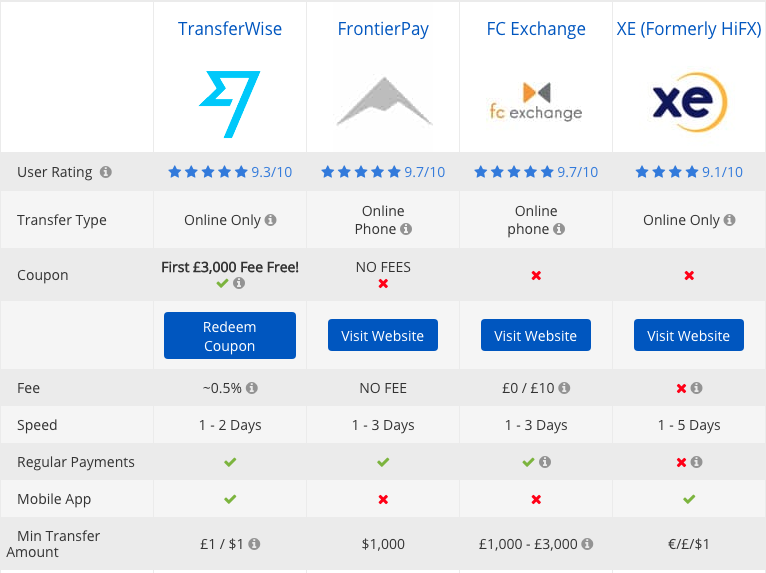Viewport: 766px width, 573px height.
Task: Click TransferWise mobile app check mark
Action: coord(230,499)
